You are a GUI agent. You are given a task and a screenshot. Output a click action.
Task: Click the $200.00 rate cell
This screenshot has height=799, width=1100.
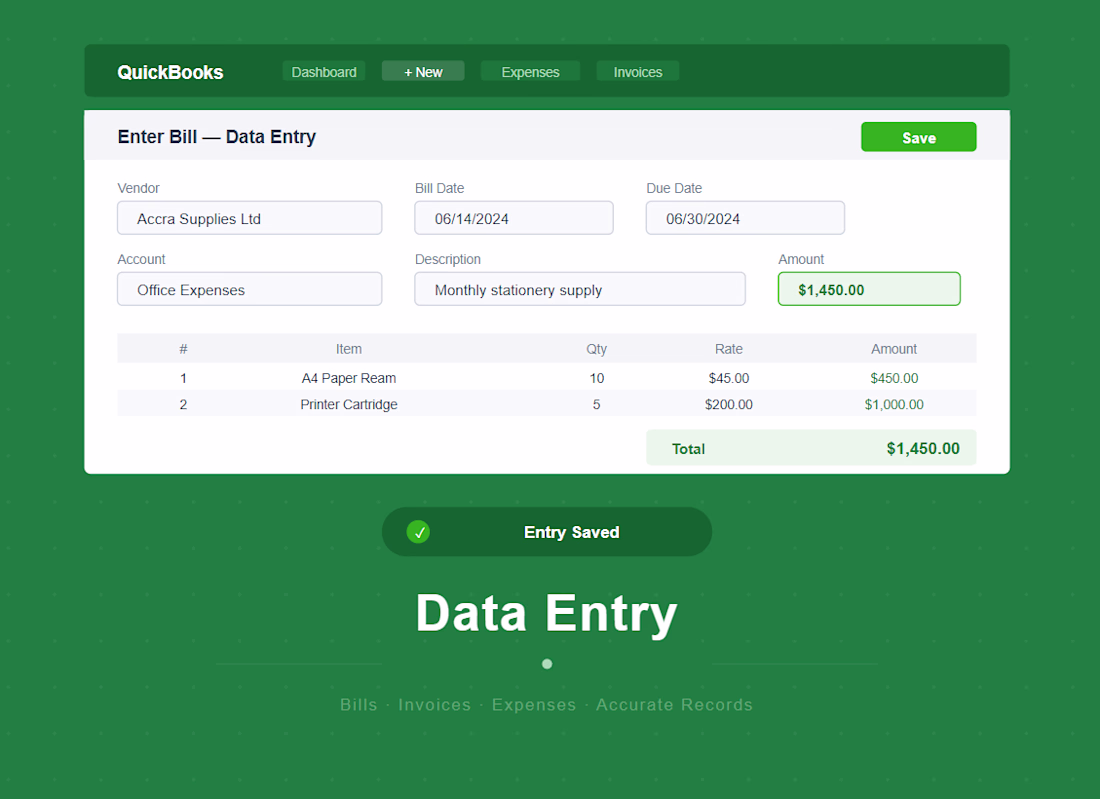729,404
